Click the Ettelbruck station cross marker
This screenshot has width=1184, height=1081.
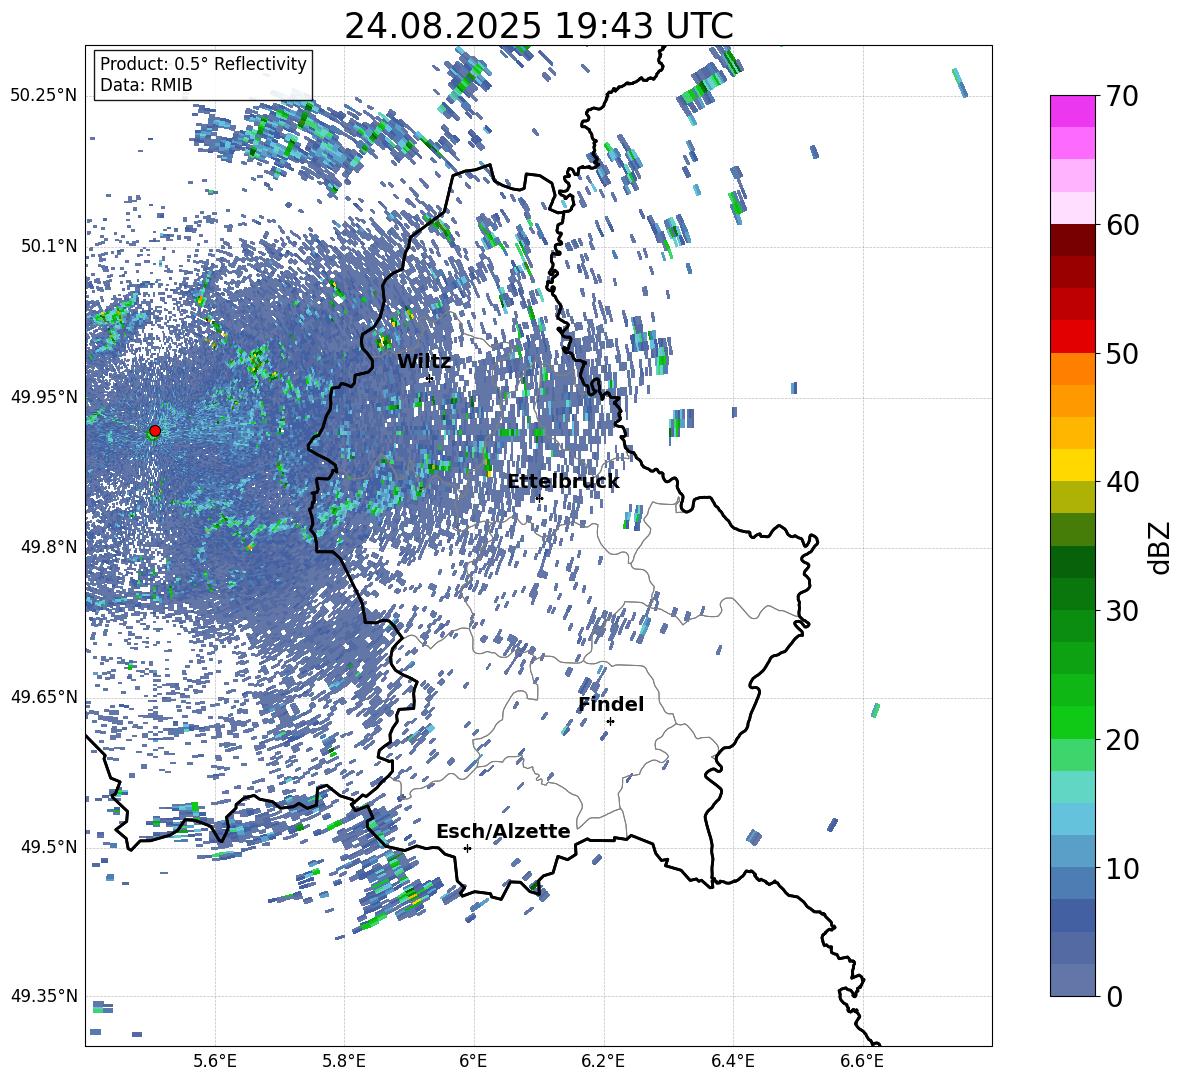point(539,498)
